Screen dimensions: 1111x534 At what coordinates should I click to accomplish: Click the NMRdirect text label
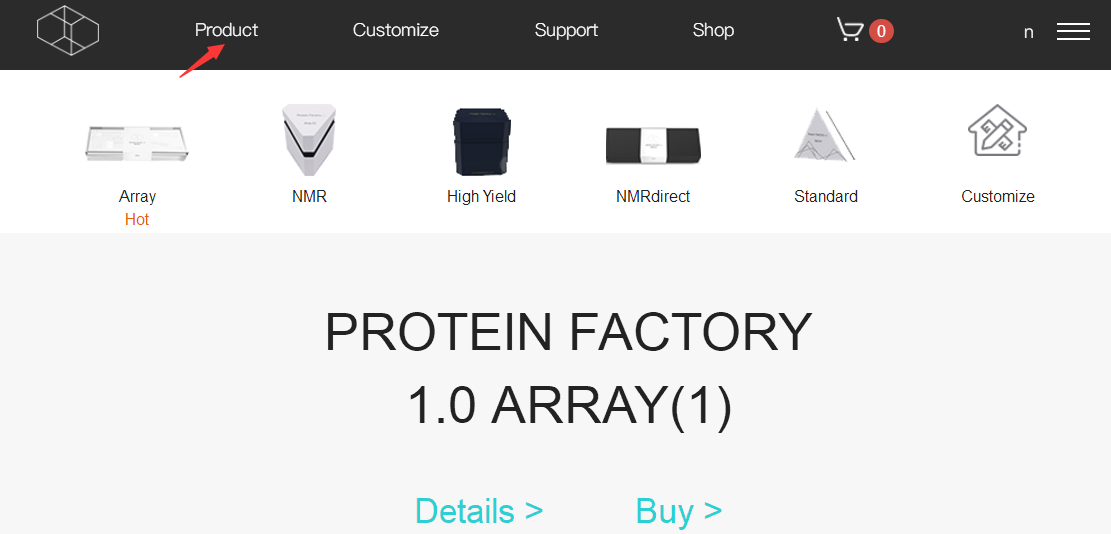[x=653, y=196]
